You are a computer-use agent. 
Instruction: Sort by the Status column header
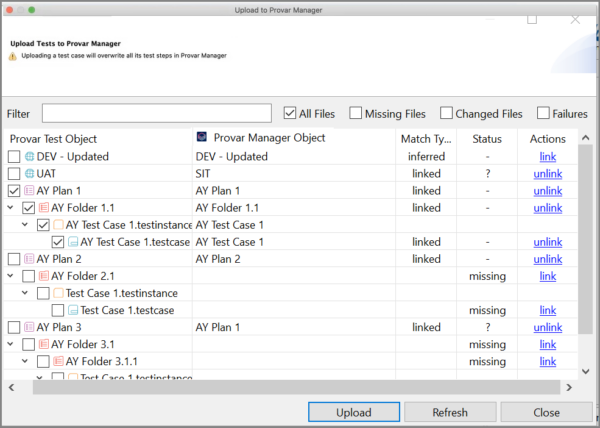pyautogui.click(x=486, y=139)
